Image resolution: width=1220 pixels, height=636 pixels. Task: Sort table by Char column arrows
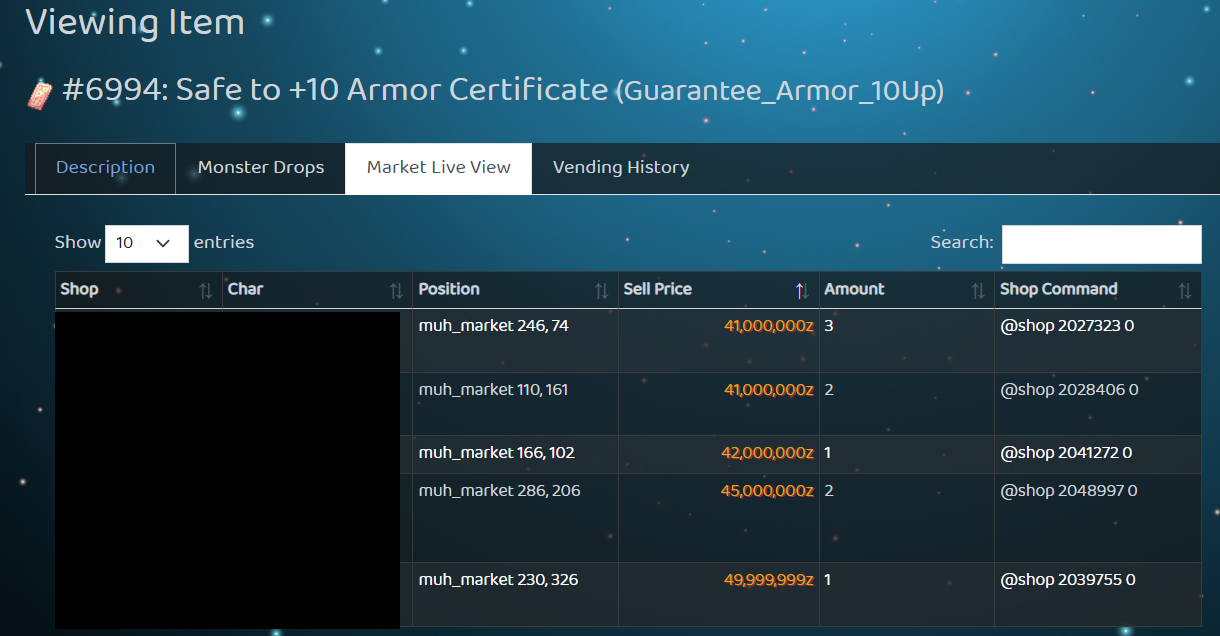(x=396, y=291)
